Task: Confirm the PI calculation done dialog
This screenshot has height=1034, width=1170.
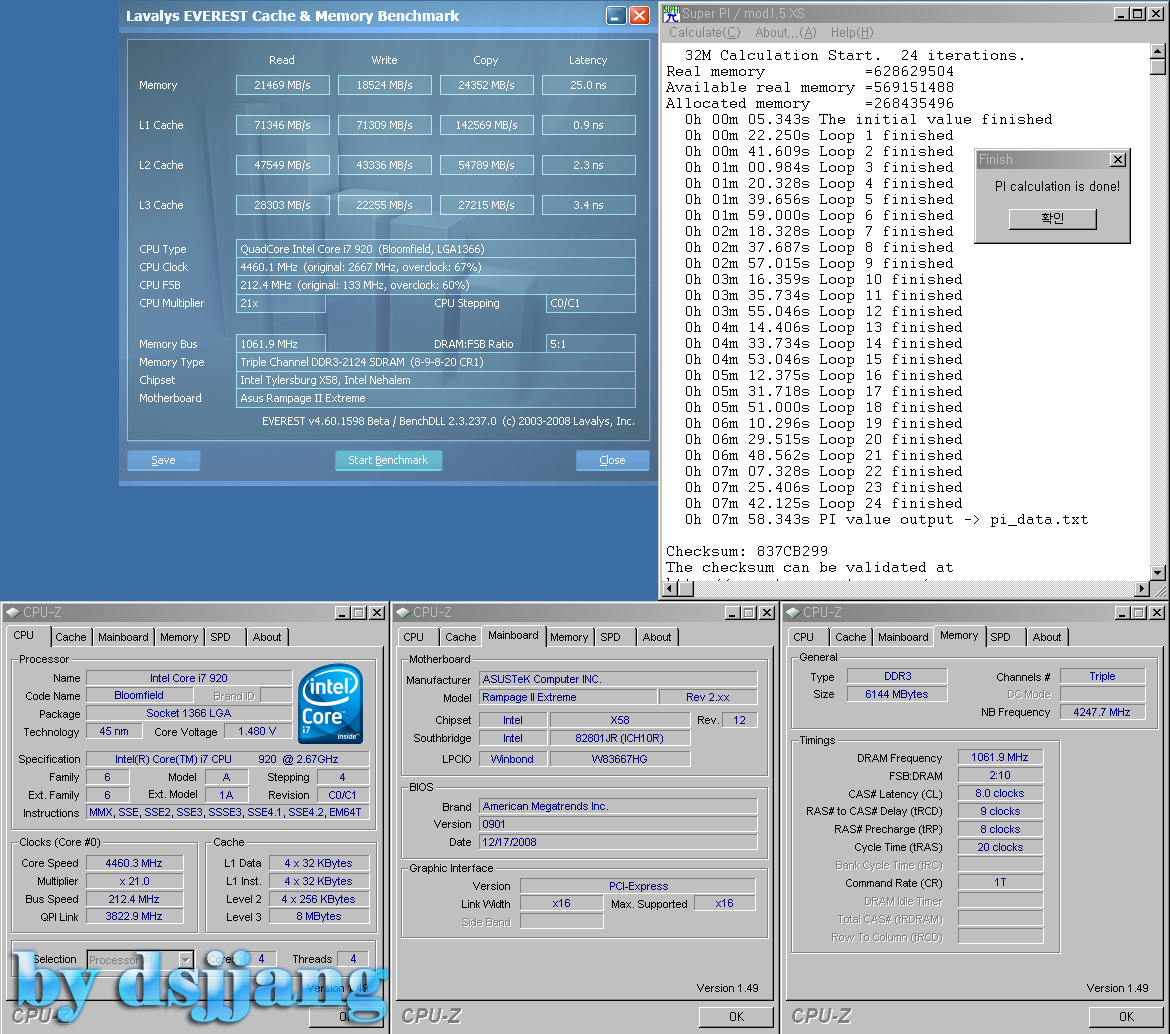Action: click(x=1052, y=219)
